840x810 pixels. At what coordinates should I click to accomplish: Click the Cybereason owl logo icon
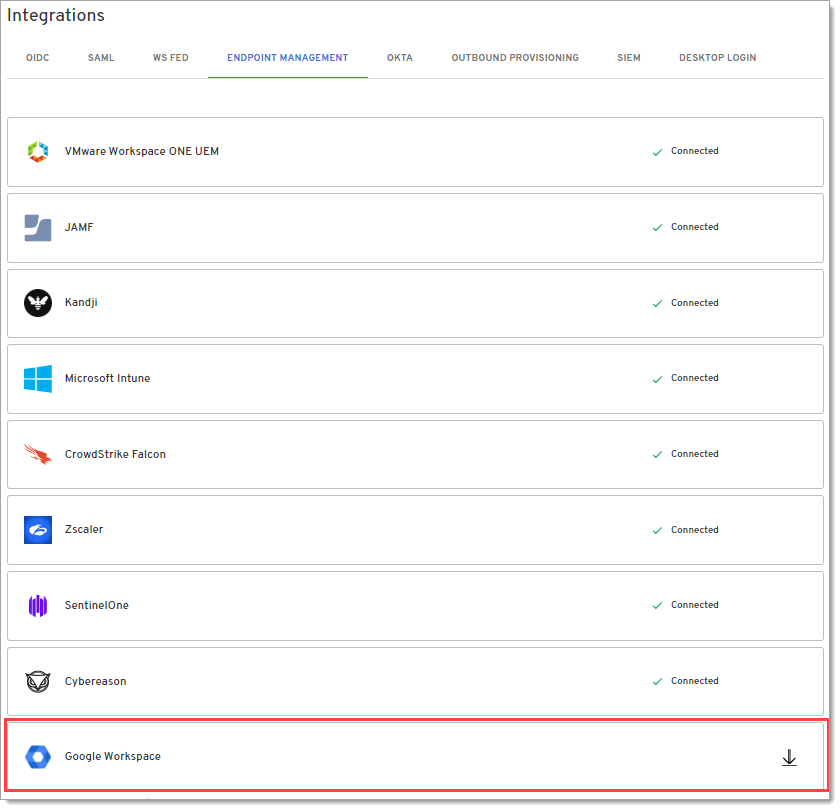(x=38, y=682)
